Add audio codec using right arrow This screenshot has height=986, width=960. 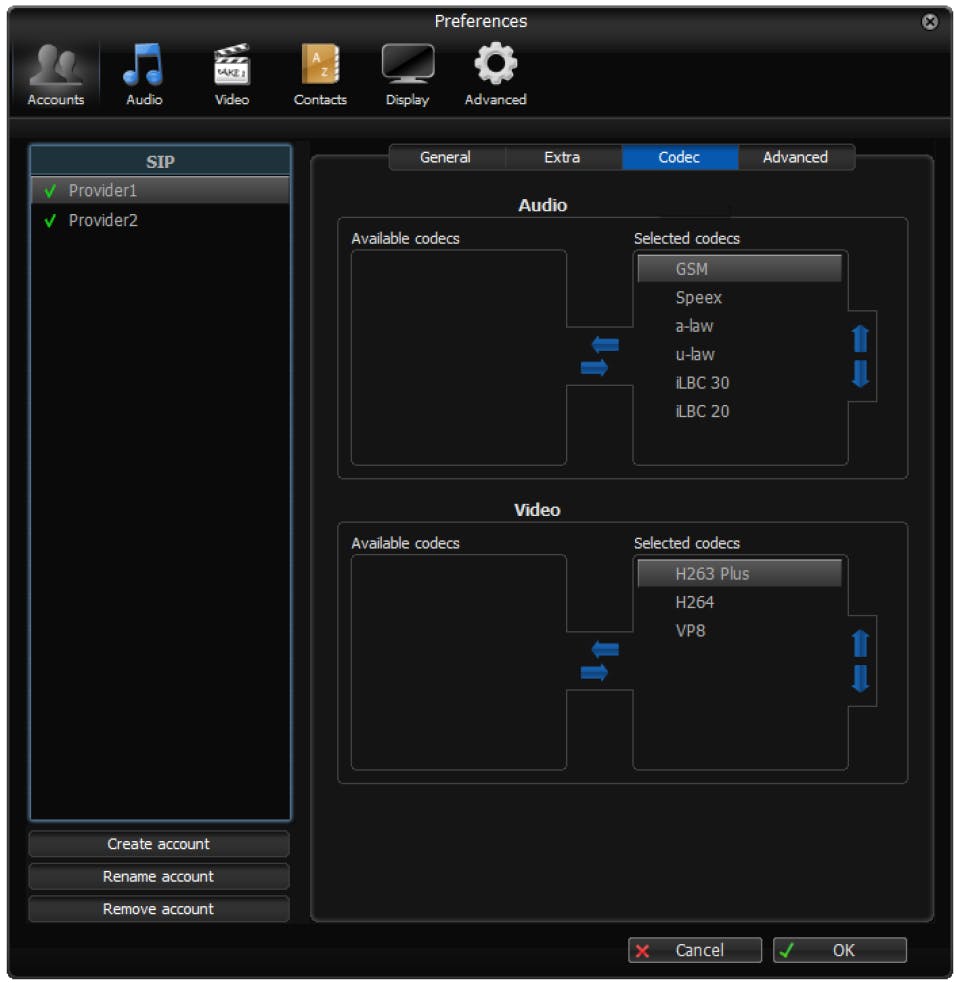point(594,367)
